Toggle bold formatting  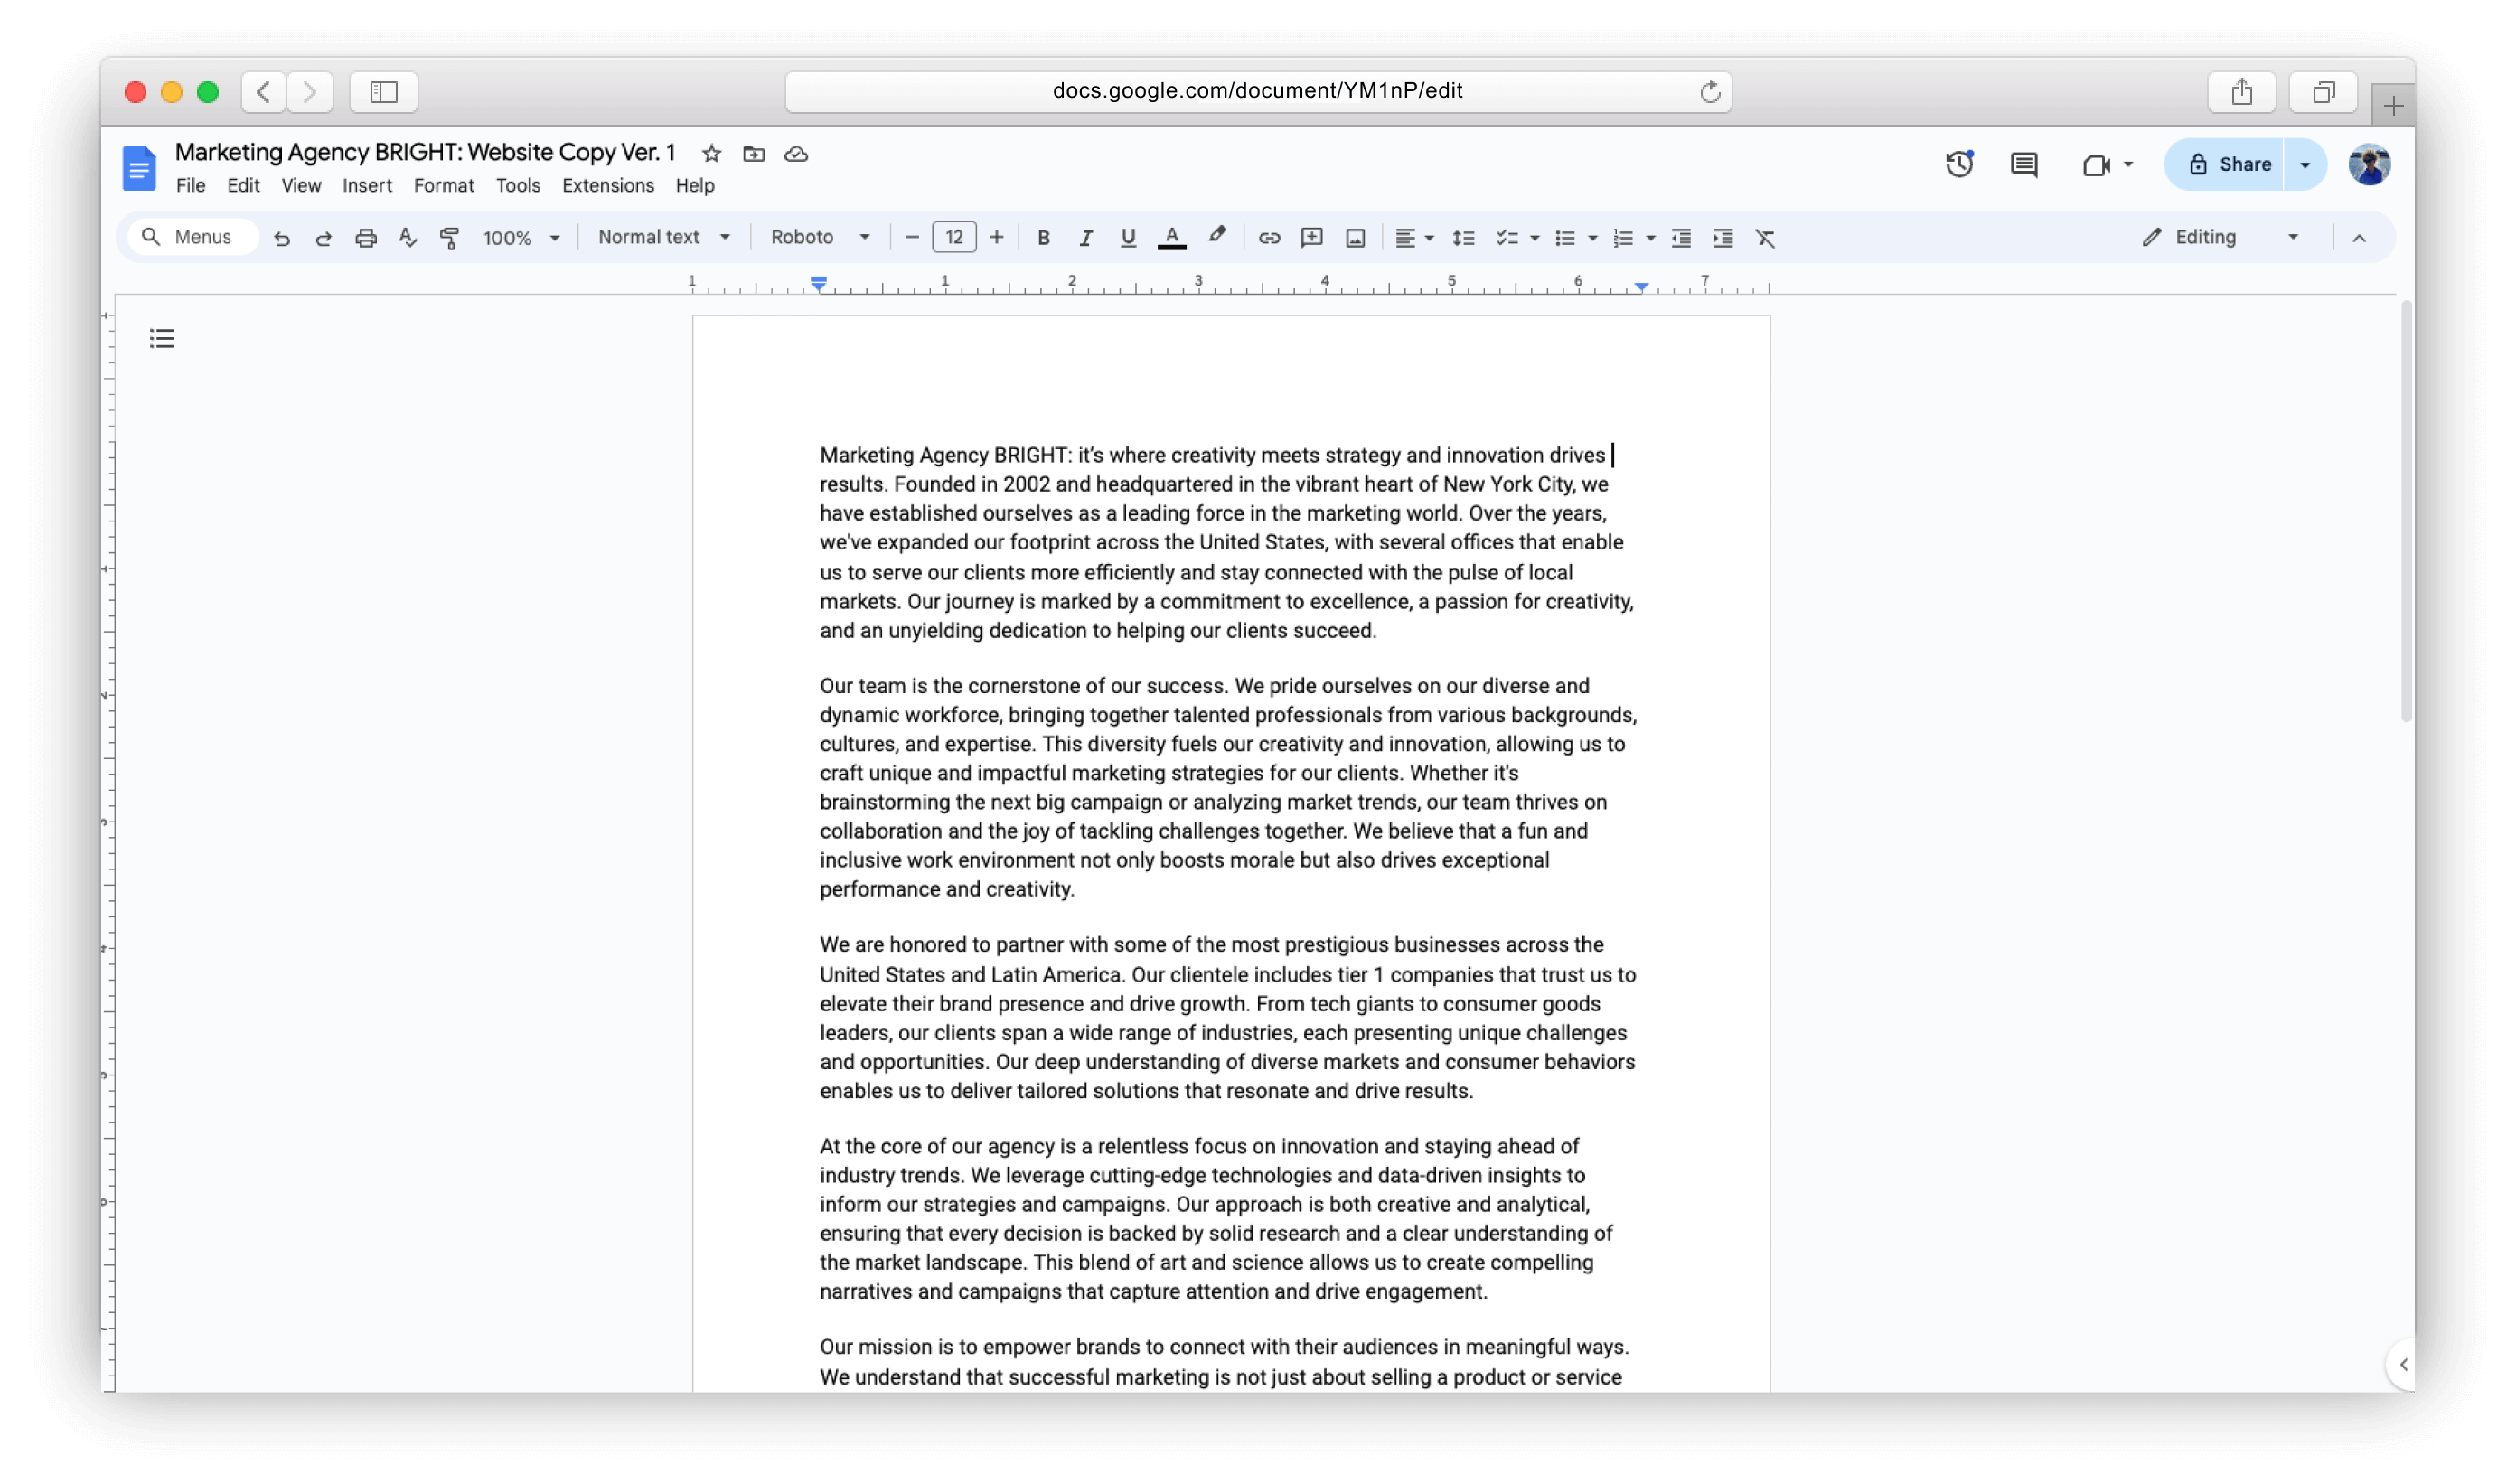1043,237
